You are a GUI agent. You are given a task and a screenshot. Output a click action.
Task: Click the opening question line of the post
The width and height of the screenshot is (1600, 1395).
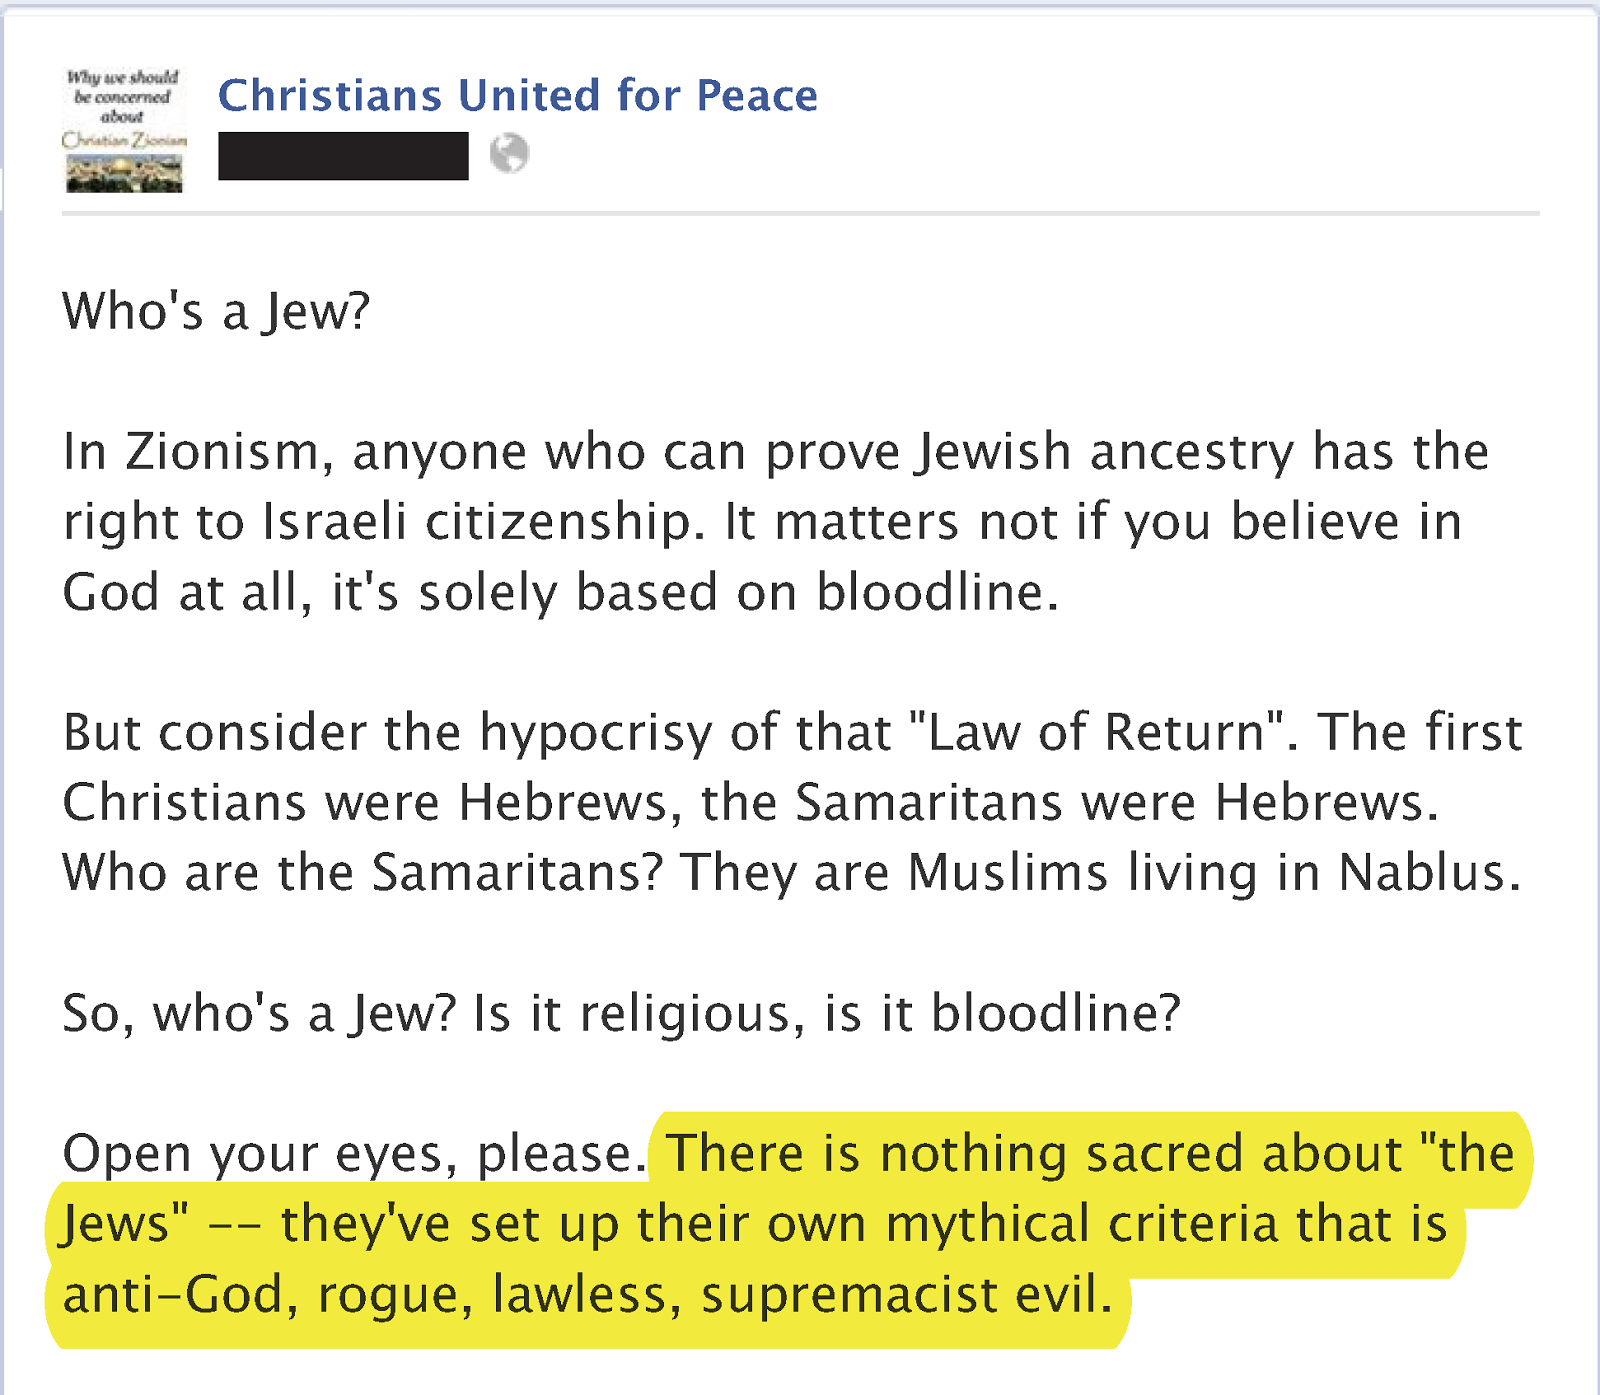(x=216, y=312)
